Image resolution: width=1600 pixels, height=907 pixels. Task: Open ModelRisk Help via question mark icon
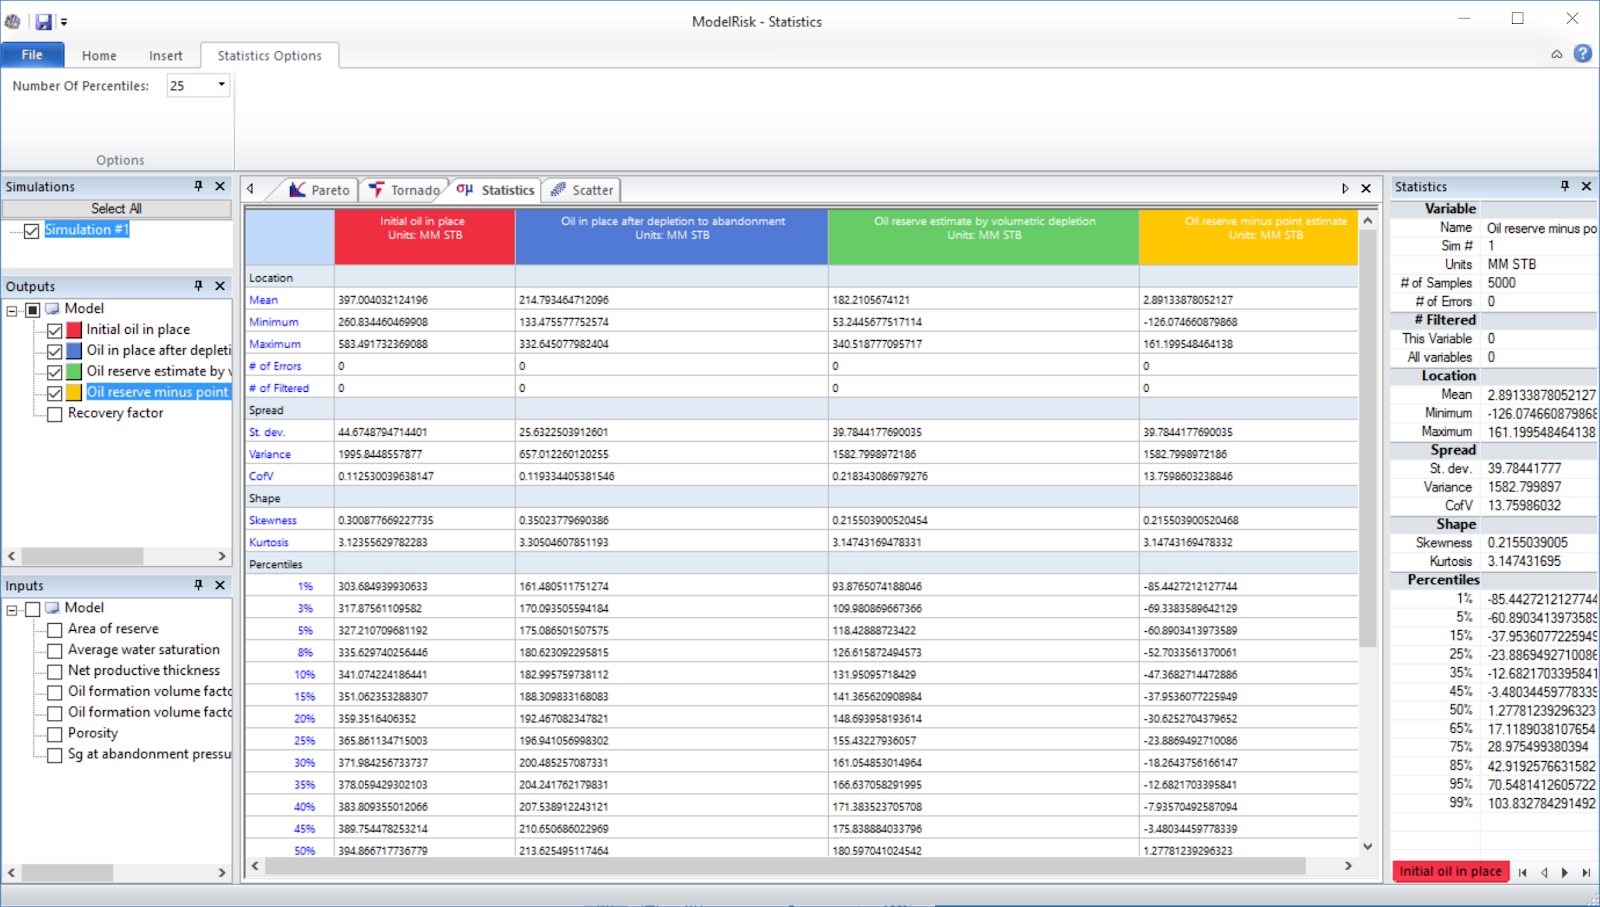point(1583,53)
